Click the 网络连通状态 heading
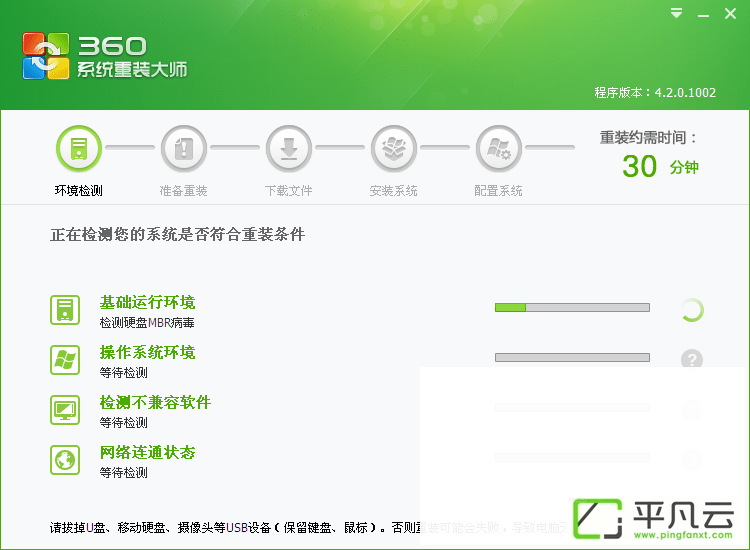Screen dimensions: 750x550 (x=147, y=452)
